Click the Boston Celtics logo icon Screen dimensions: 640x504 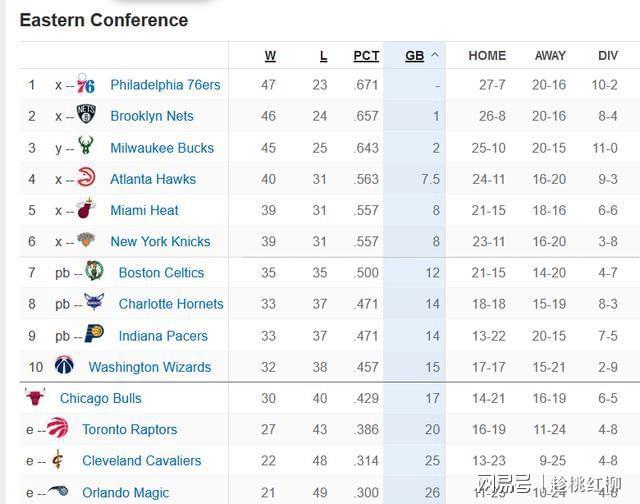pyautogui.click(x=94, y=271)
